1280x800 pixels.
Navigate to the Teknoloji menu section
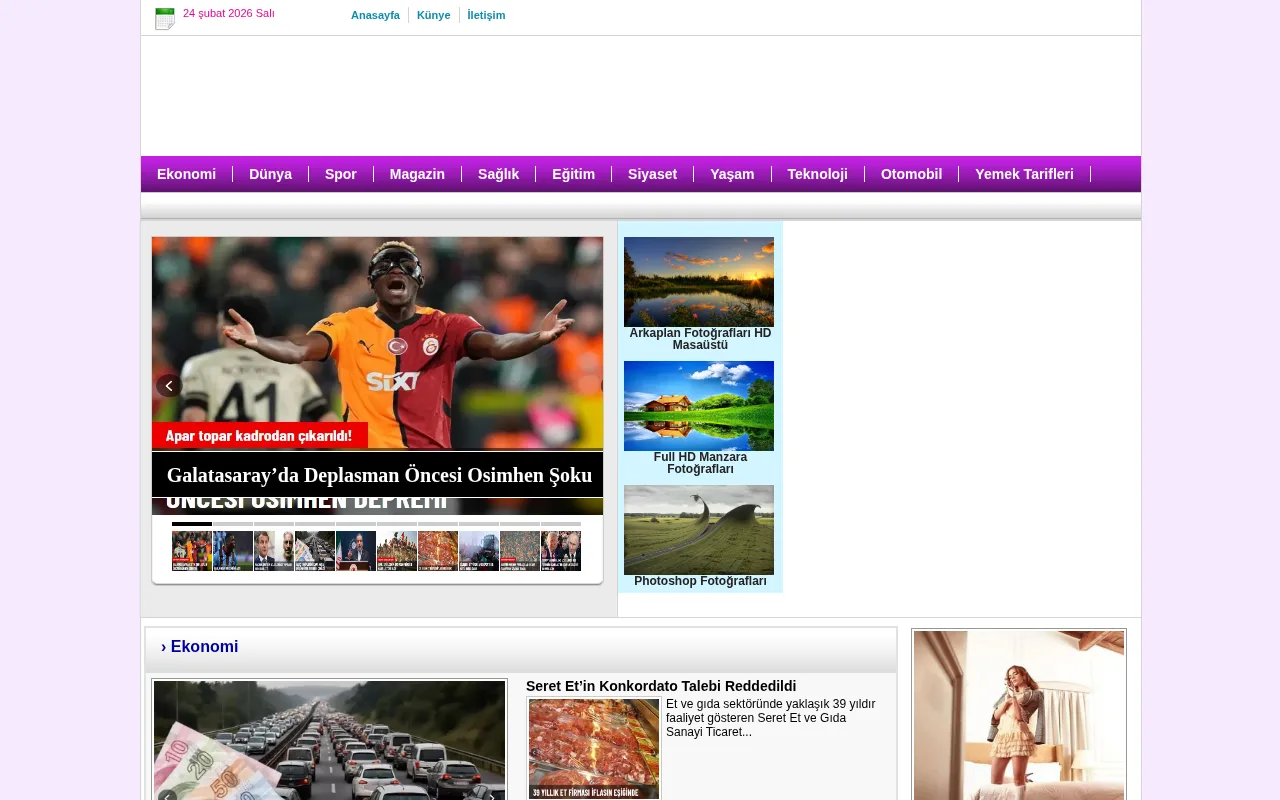click(x=817, y=174)
